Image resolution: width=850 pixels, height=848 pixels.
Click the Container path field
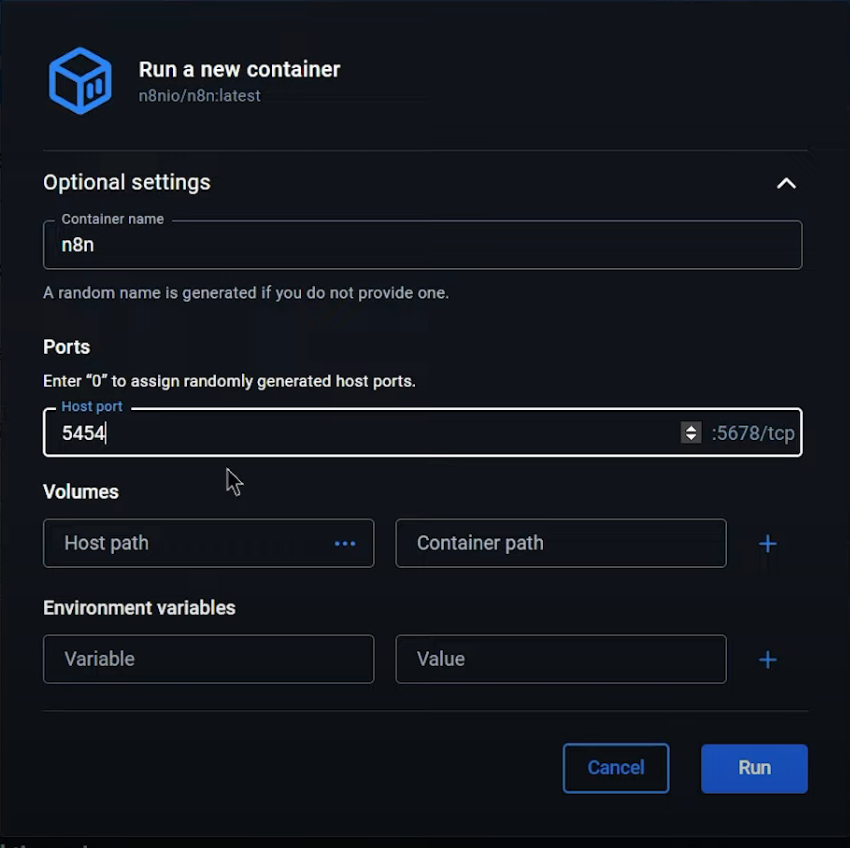click(x=561, y=543)
